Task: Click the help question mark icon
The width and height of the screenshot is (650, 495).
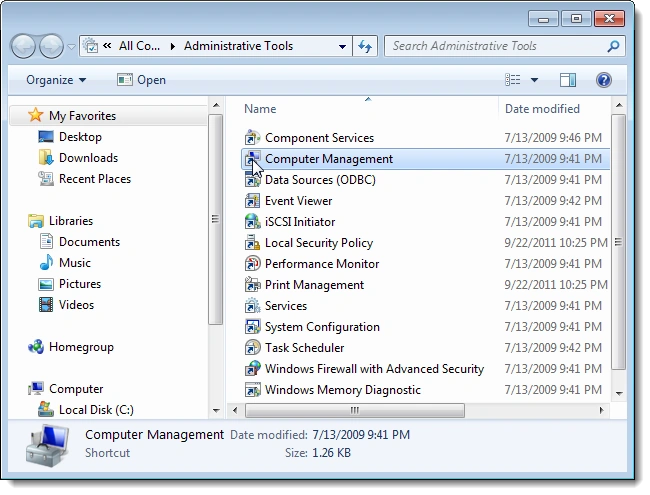Action: pyautogui.click(x=604, y=80)
